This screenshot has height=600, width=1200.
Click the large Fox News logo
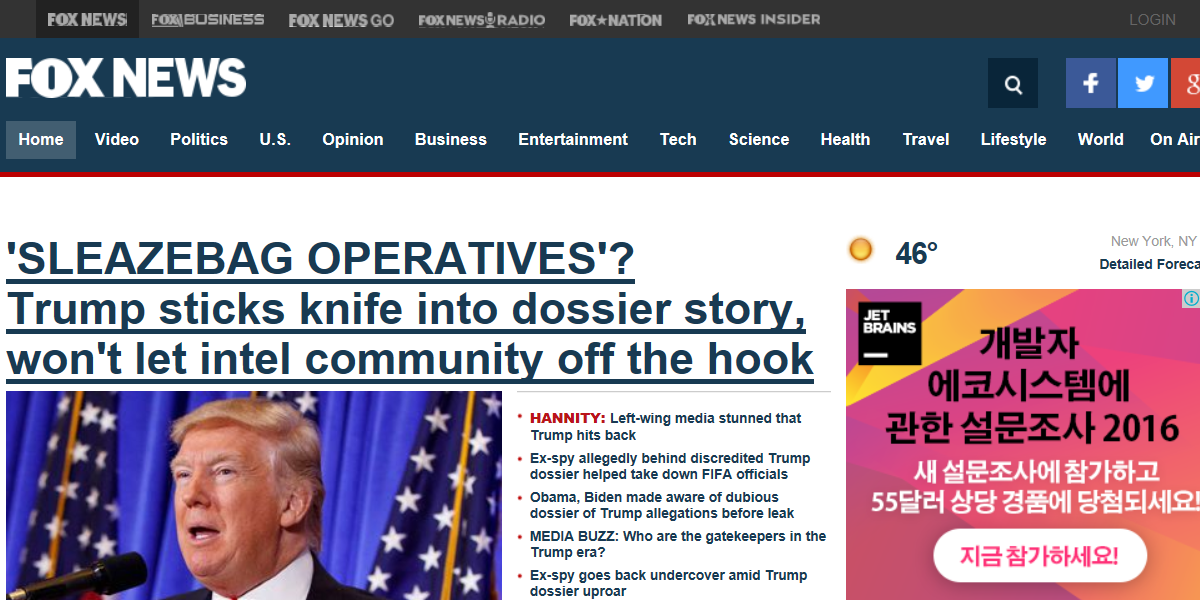tap(126, 78)
